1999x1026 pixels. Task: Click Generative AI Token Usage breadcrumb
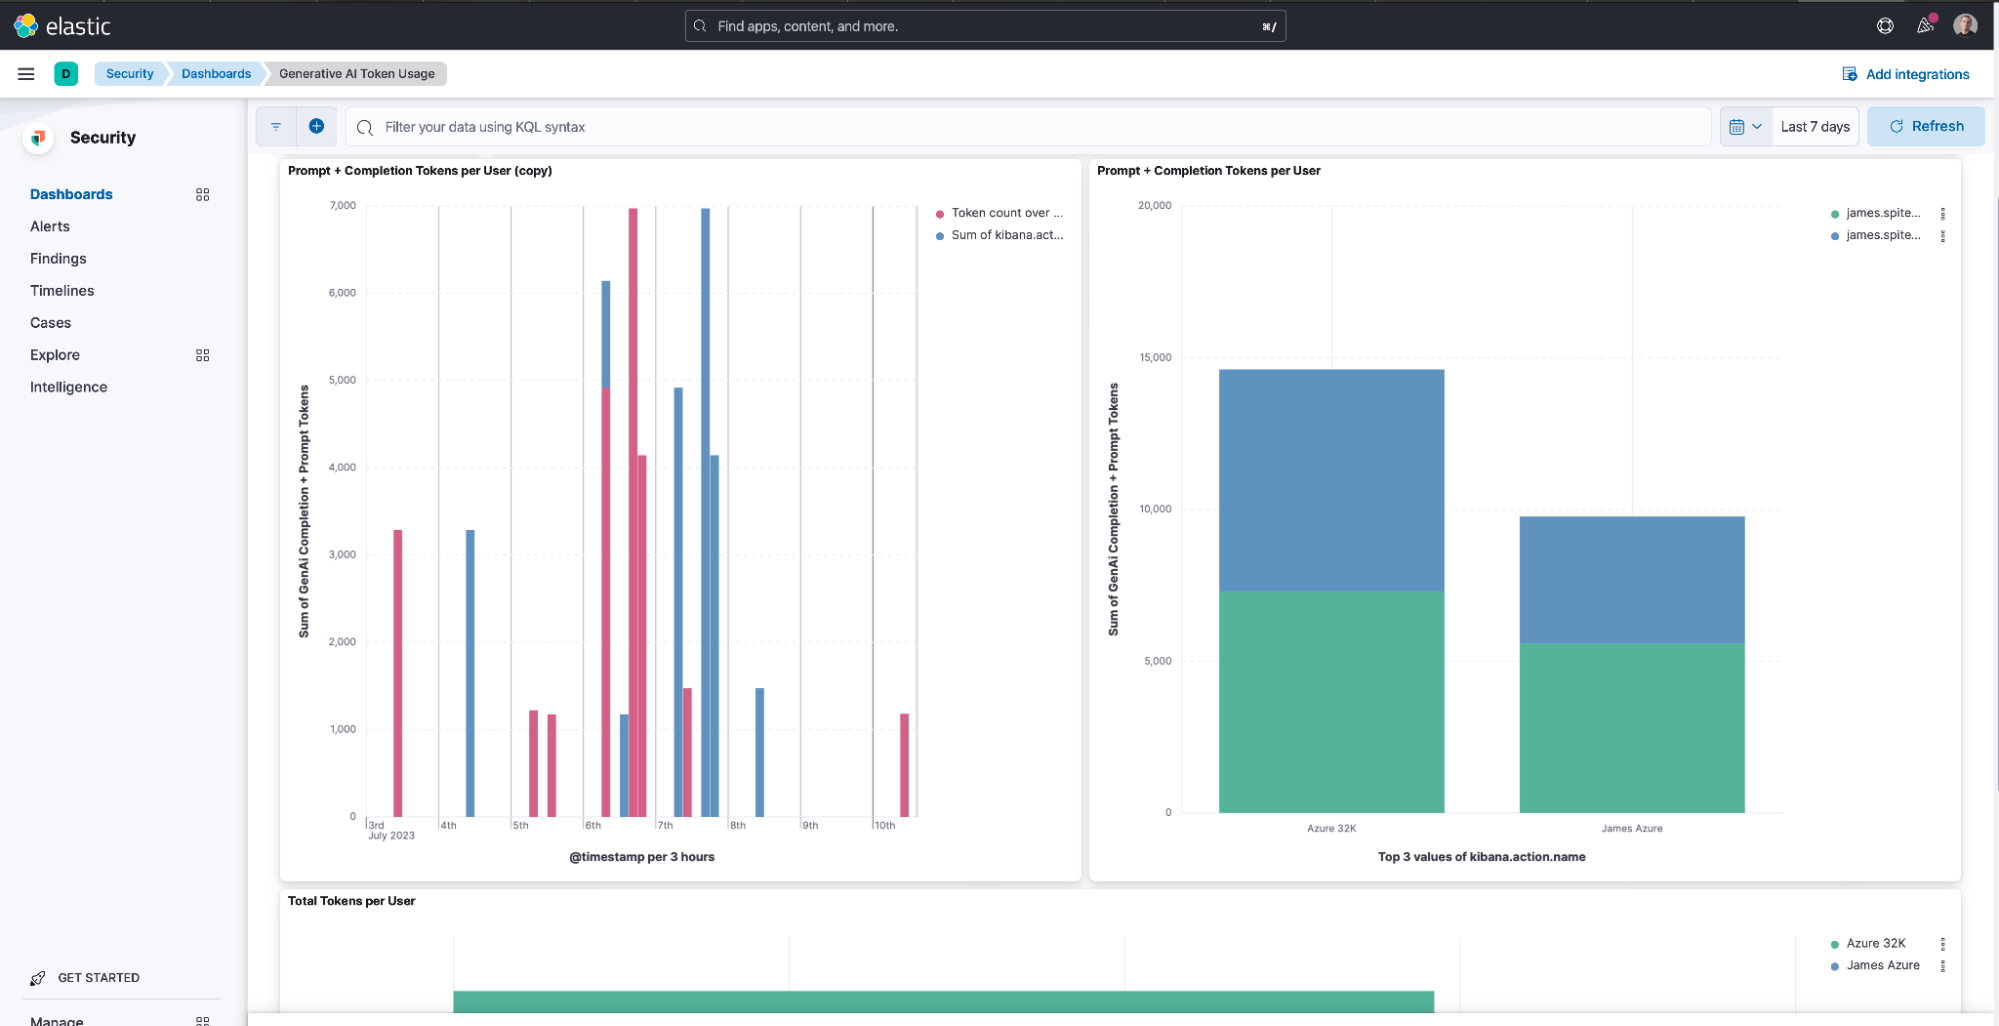pos(357,74)
